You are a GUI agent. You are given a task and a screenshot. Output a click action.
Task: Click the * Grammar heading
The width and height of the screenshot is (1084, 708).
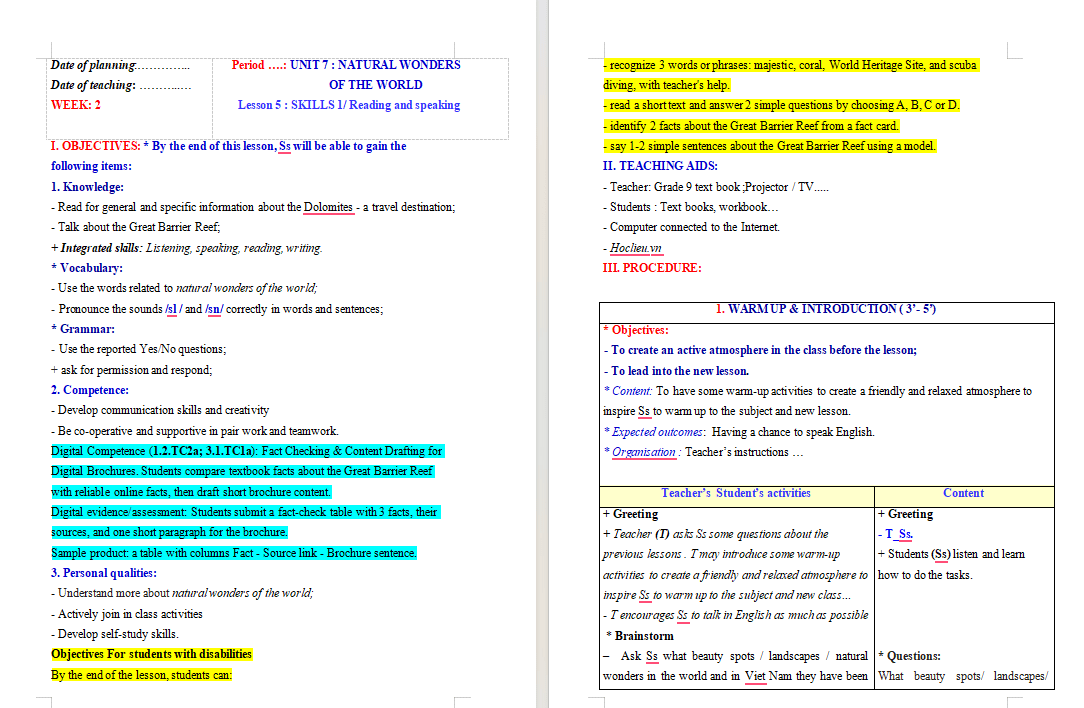coord(83,329)
